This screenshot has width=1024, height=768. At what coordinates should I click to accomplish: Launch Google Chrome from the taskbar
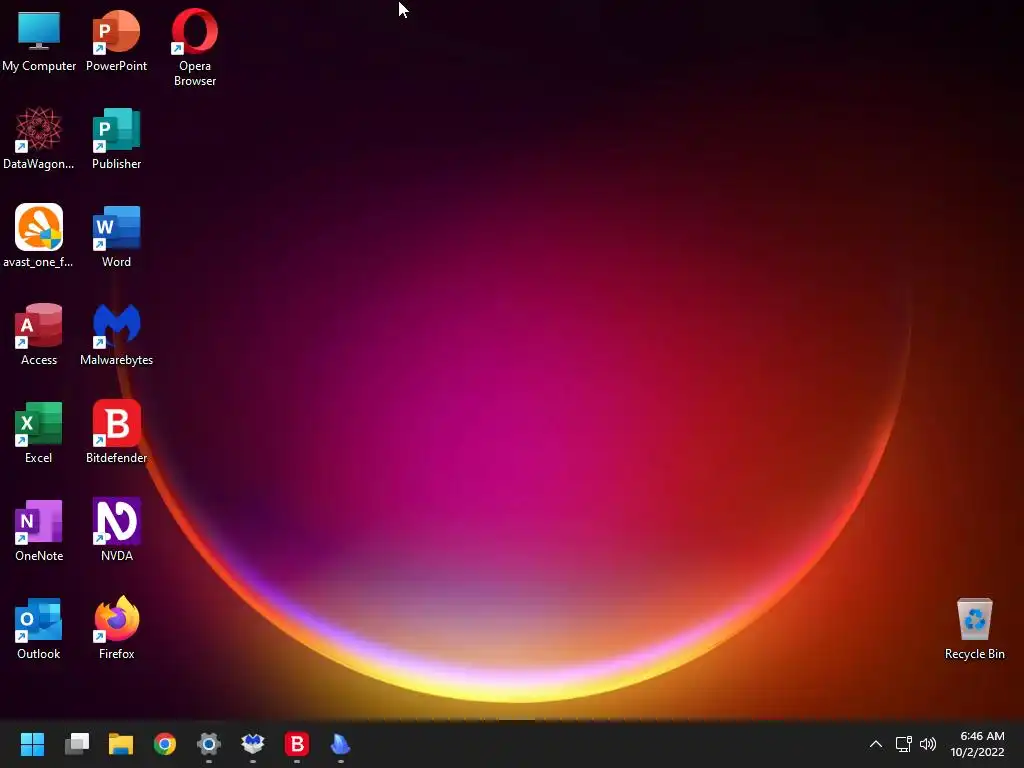pyautogui.click(x=165, y=744)
